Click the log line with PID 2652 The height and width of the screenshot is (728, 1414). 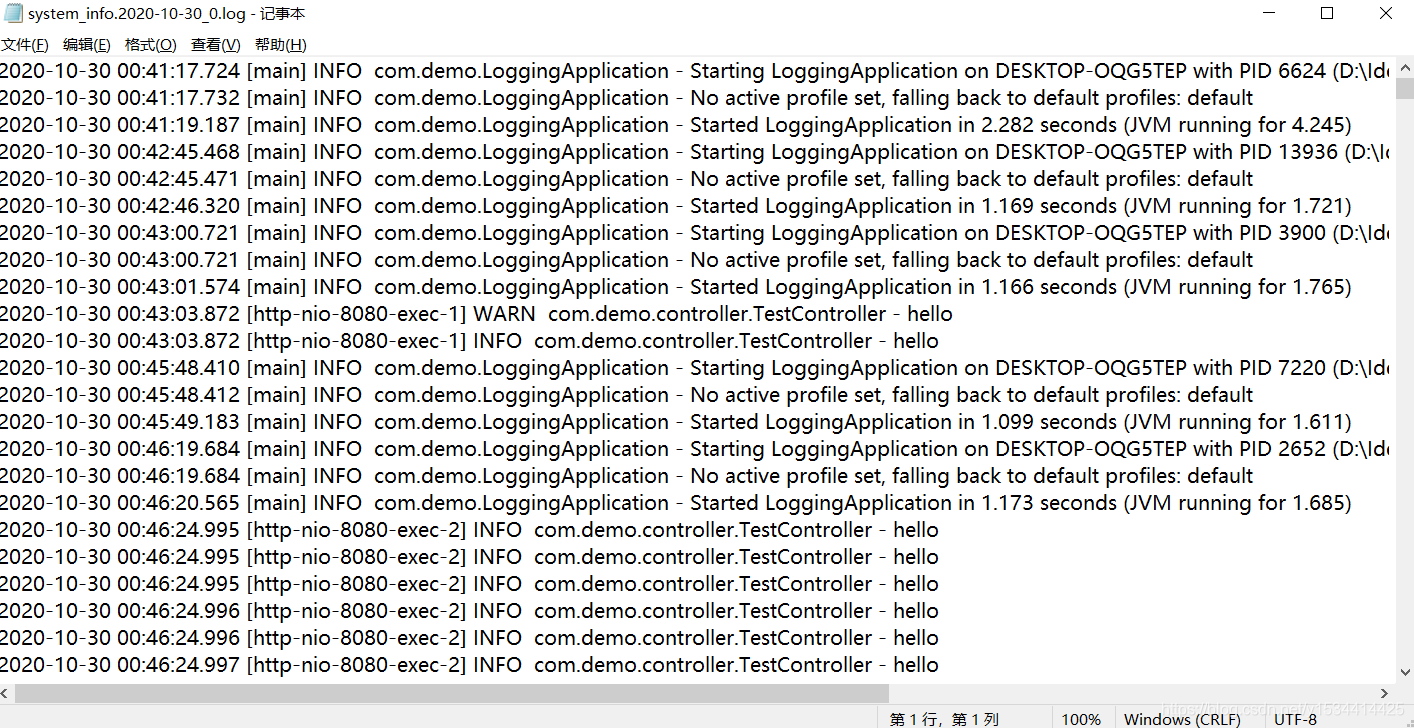pyautogui.click(x=695, y=449)
